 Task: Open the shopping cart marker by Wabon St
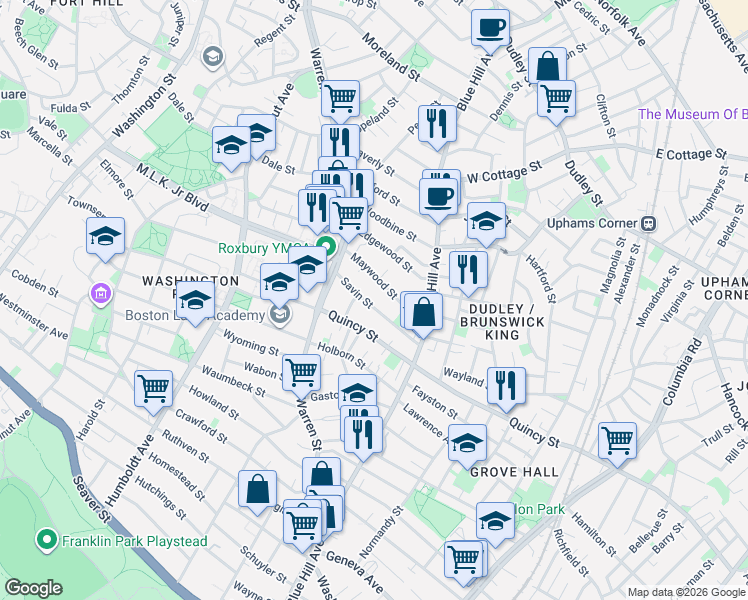tap(301, 373)
